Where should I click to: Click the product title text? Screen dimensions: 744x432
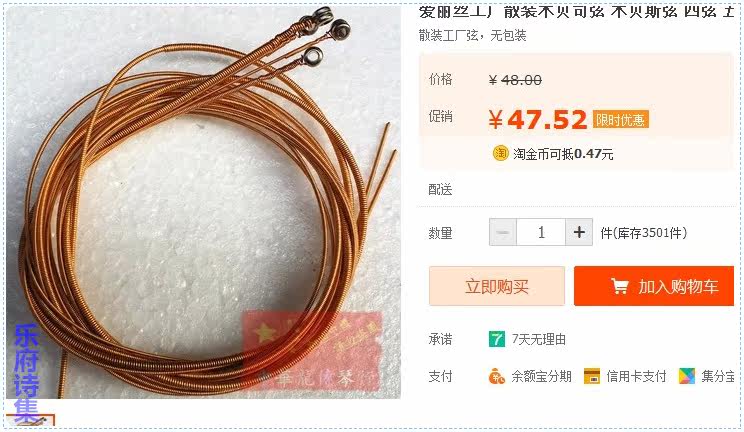[576, 12]
